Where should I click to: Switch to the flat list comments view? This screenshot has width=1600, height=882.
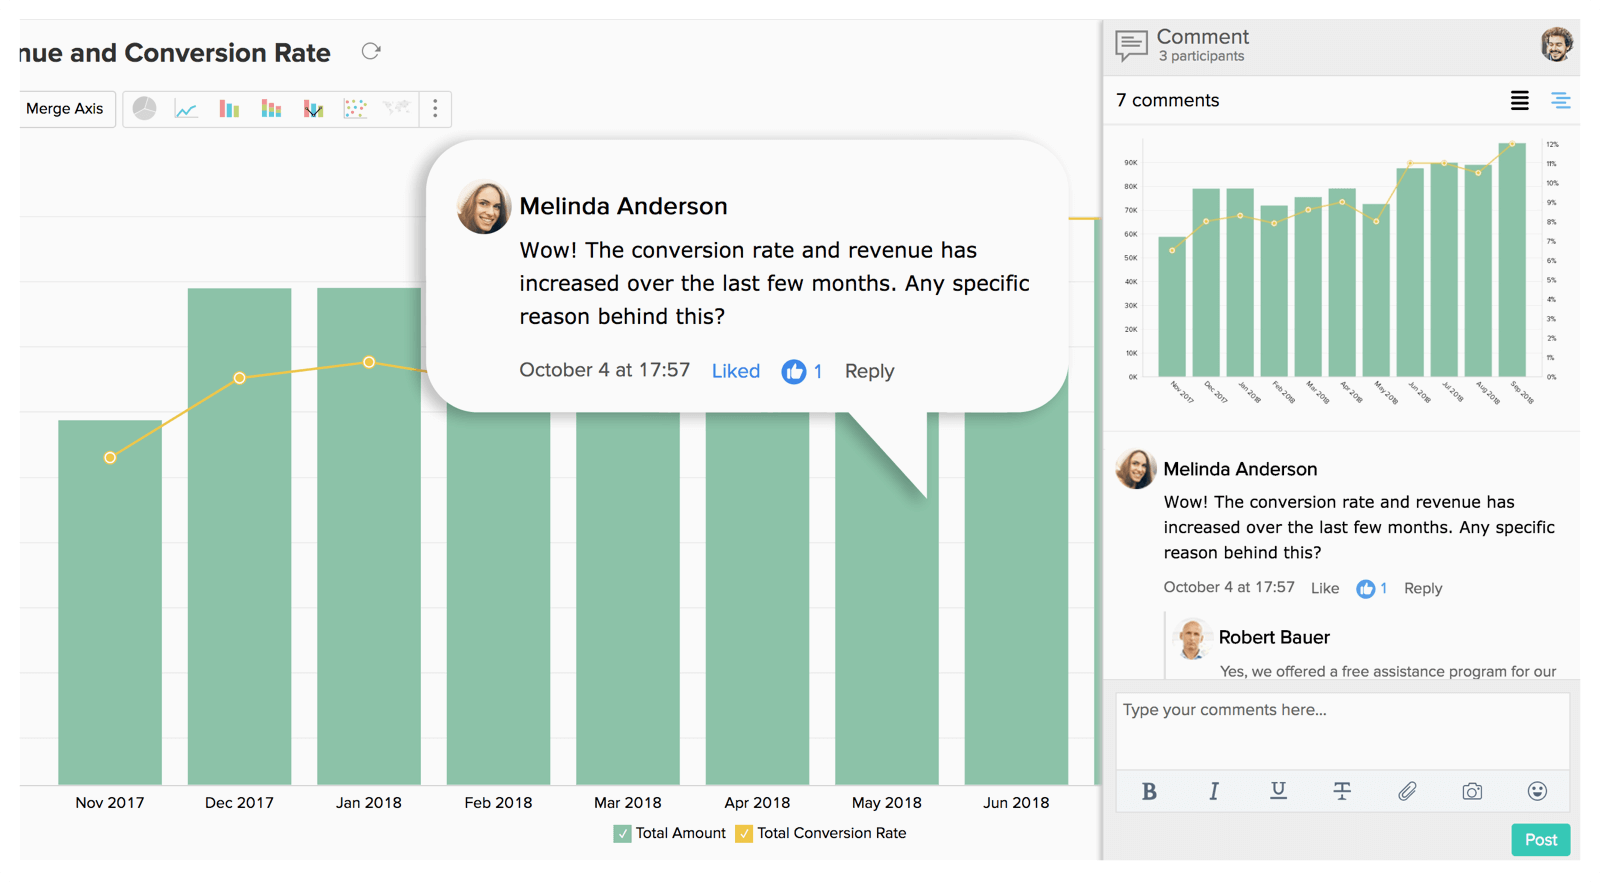tap(1519, 100)
